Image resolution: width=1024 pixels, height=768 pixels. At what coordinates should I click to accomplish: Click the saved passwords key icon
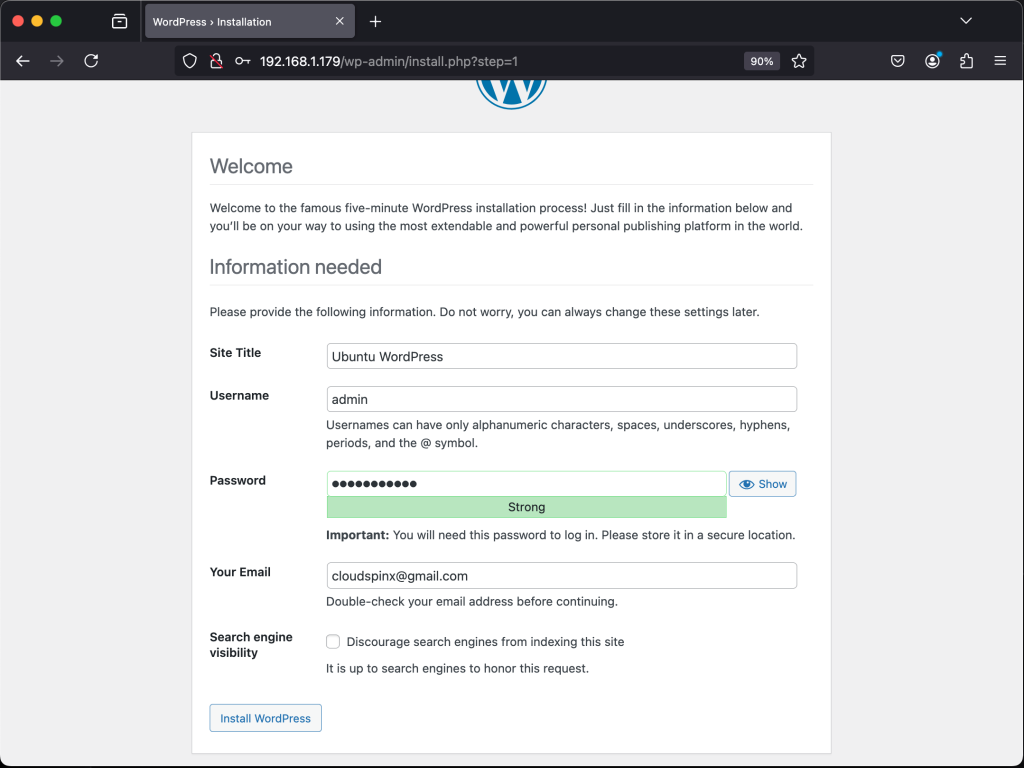[x=242, y=61]
